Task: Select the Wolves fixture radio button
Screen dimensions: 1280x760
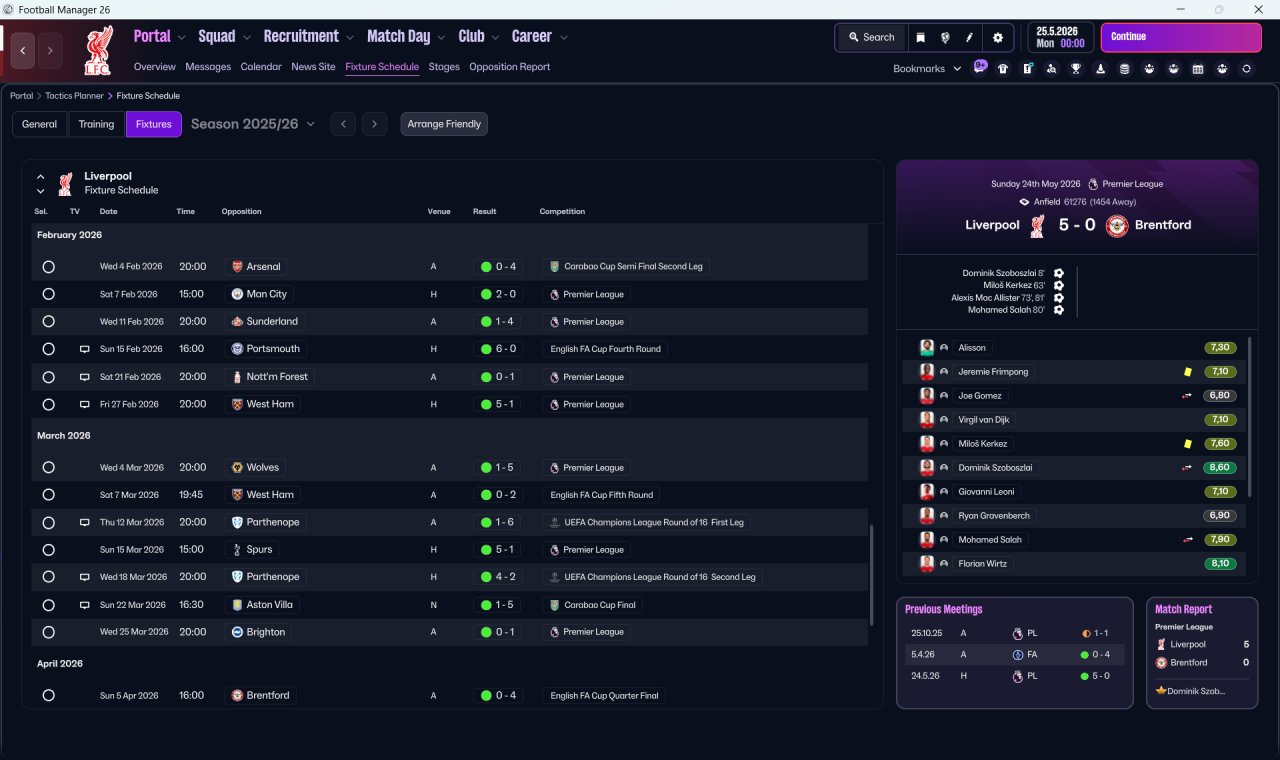Action: coord(48,467)
